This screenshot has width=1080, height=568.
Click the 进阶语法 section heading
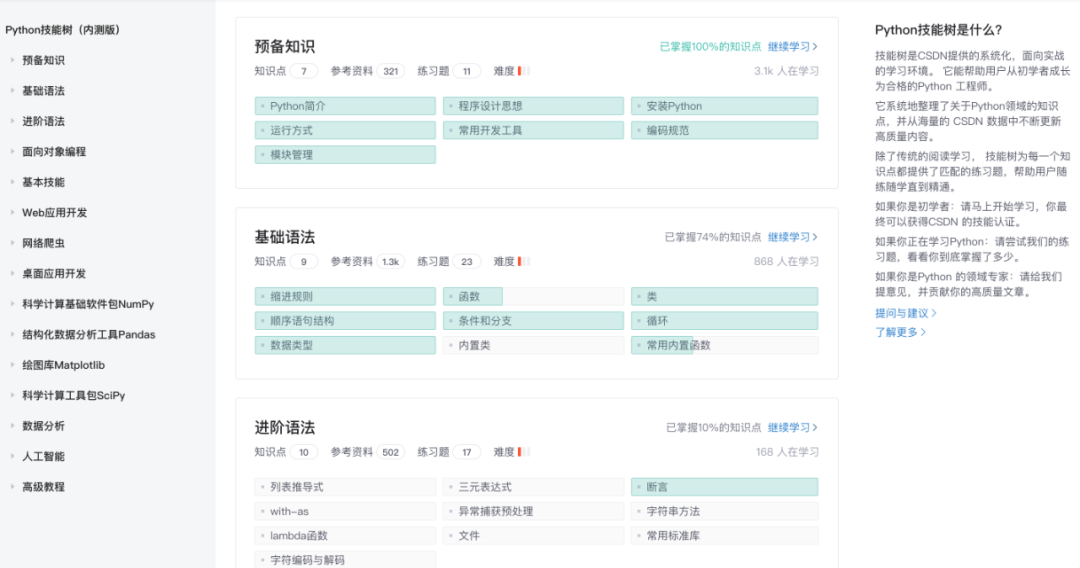tap(284, 428)
